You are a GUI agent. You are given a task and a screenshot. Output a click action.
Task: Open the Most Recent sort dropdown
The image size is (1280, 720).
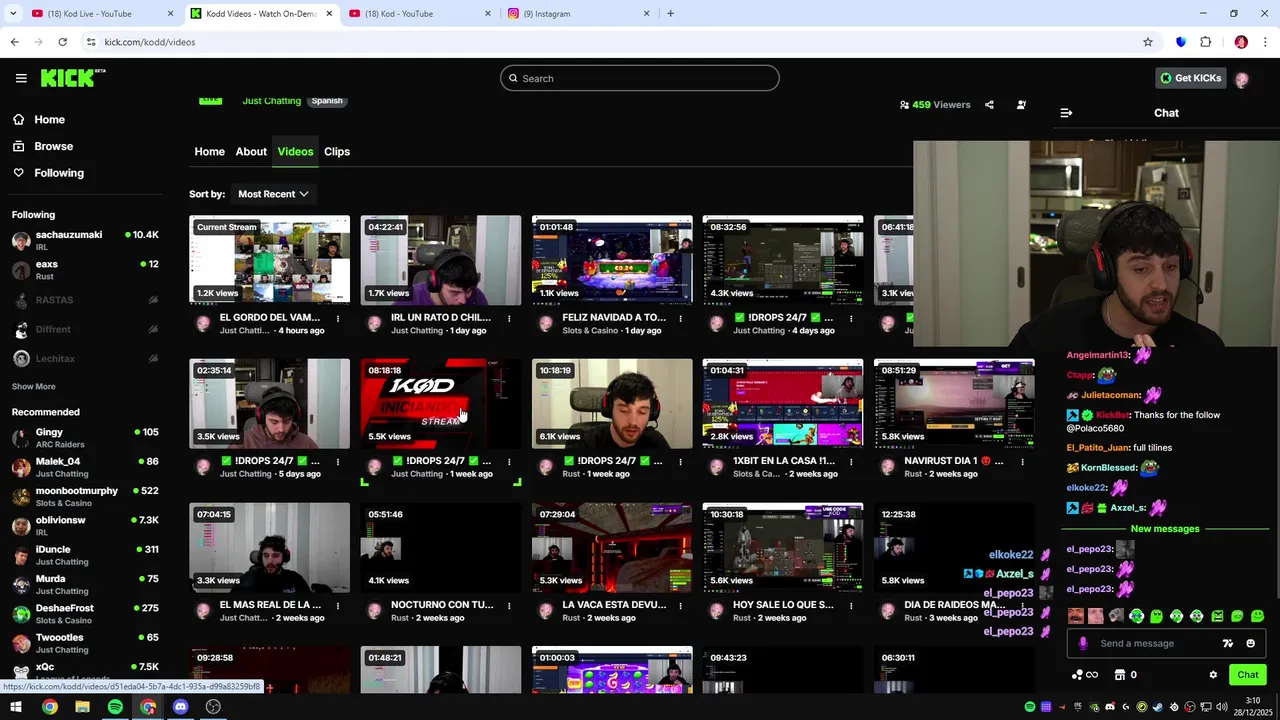[x=273, y=194]
